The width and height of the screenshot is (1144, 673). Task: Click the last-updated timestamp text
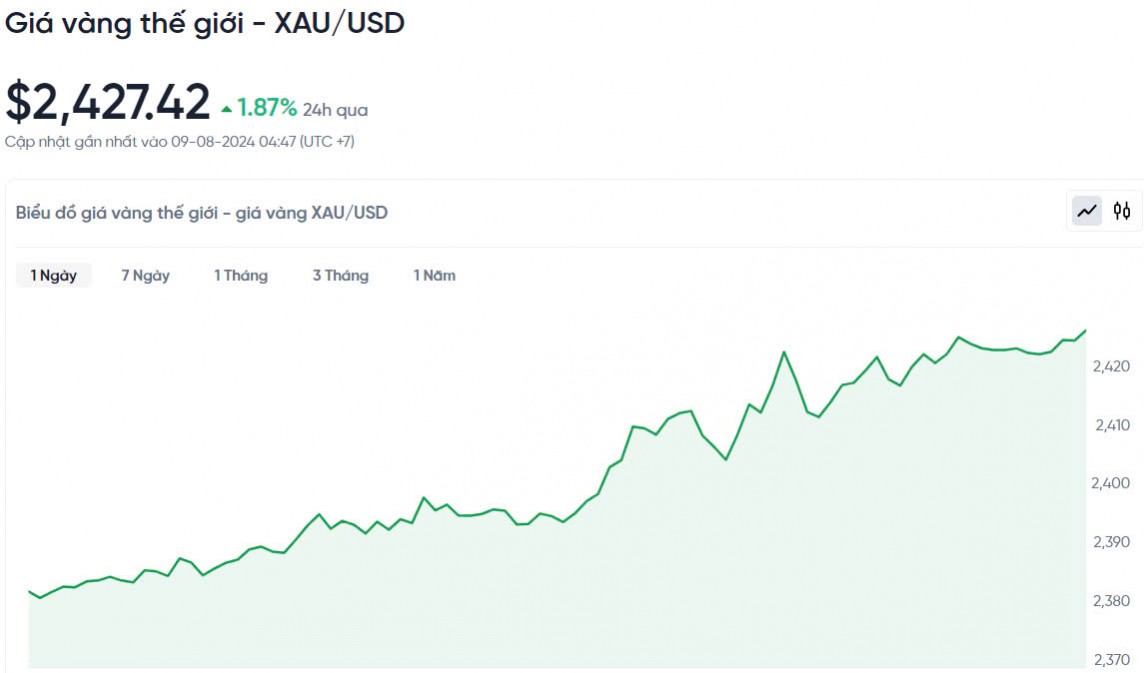(x=180, y=142)
